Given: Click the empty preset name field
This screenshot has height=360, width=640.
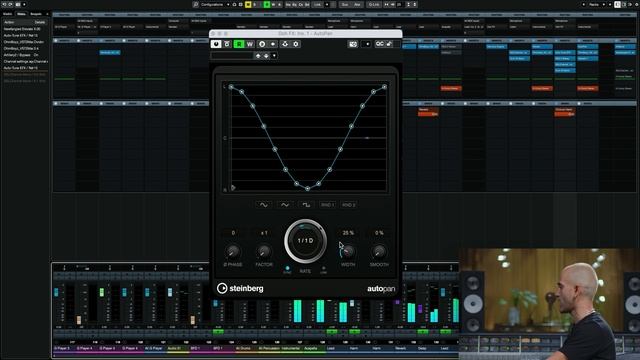Looking at the screenshot, I should click(232, 56).
